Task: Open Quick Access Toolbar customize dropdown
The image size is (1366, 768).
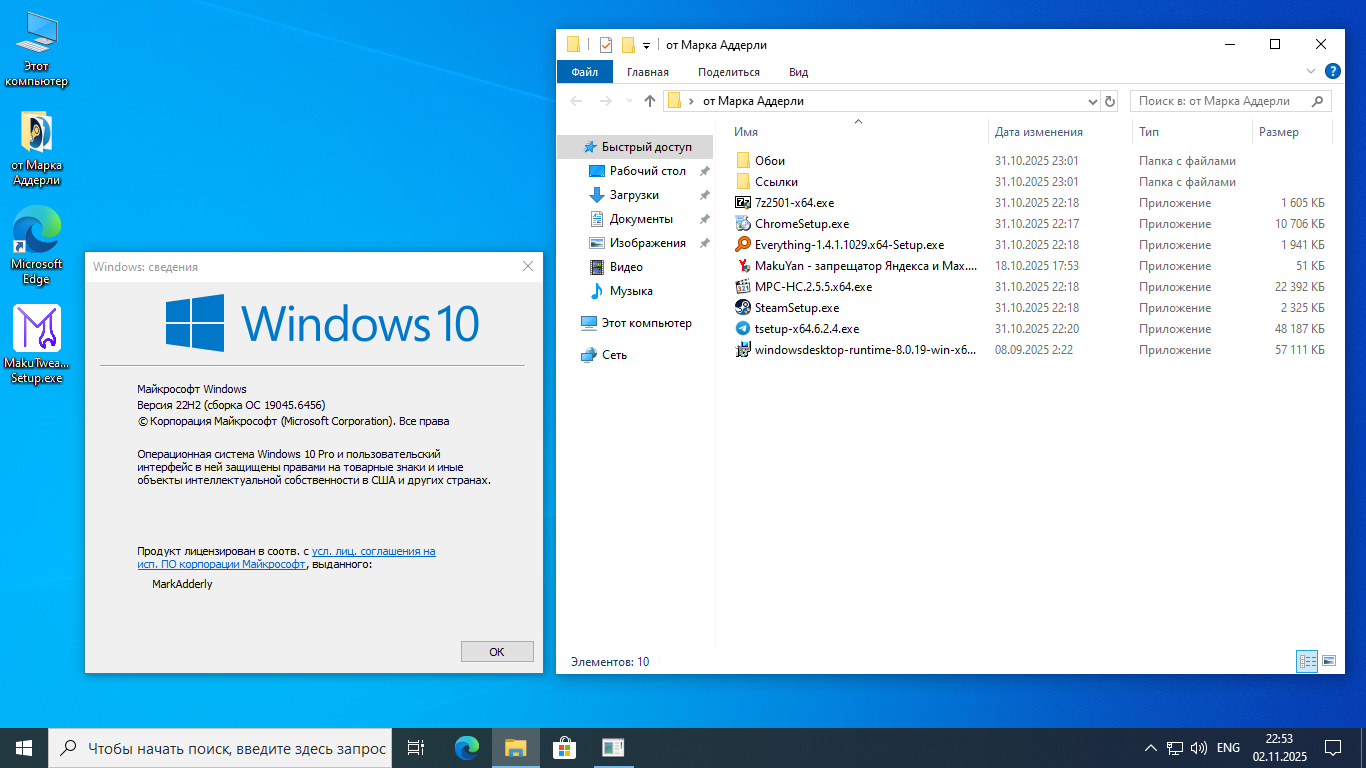Action: [x=647, y=45]
